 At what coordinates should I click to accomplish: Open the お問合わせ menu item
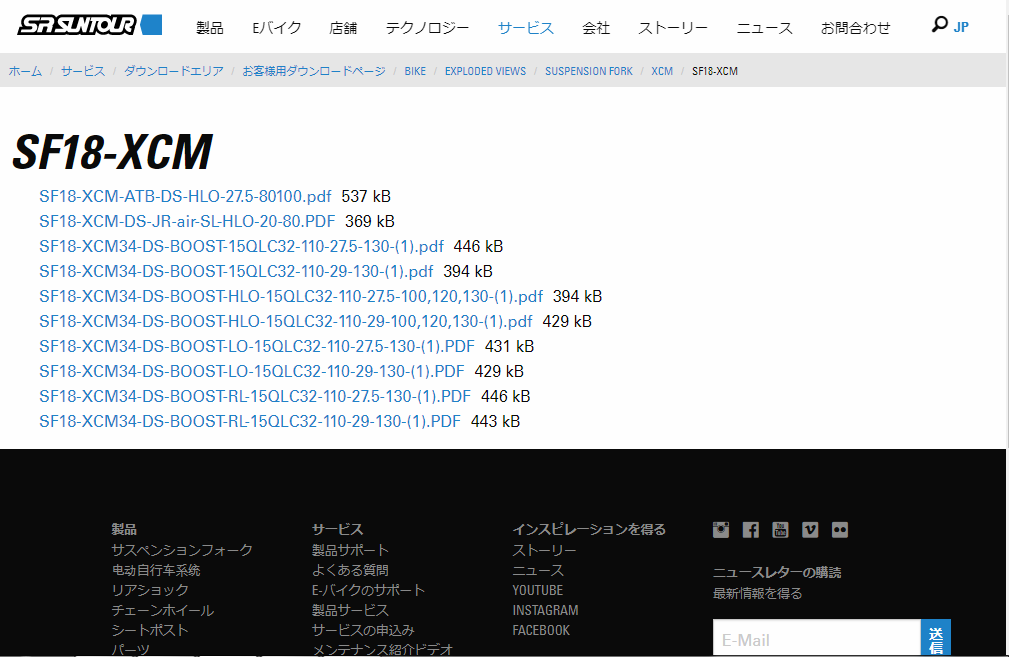(856, 28)
